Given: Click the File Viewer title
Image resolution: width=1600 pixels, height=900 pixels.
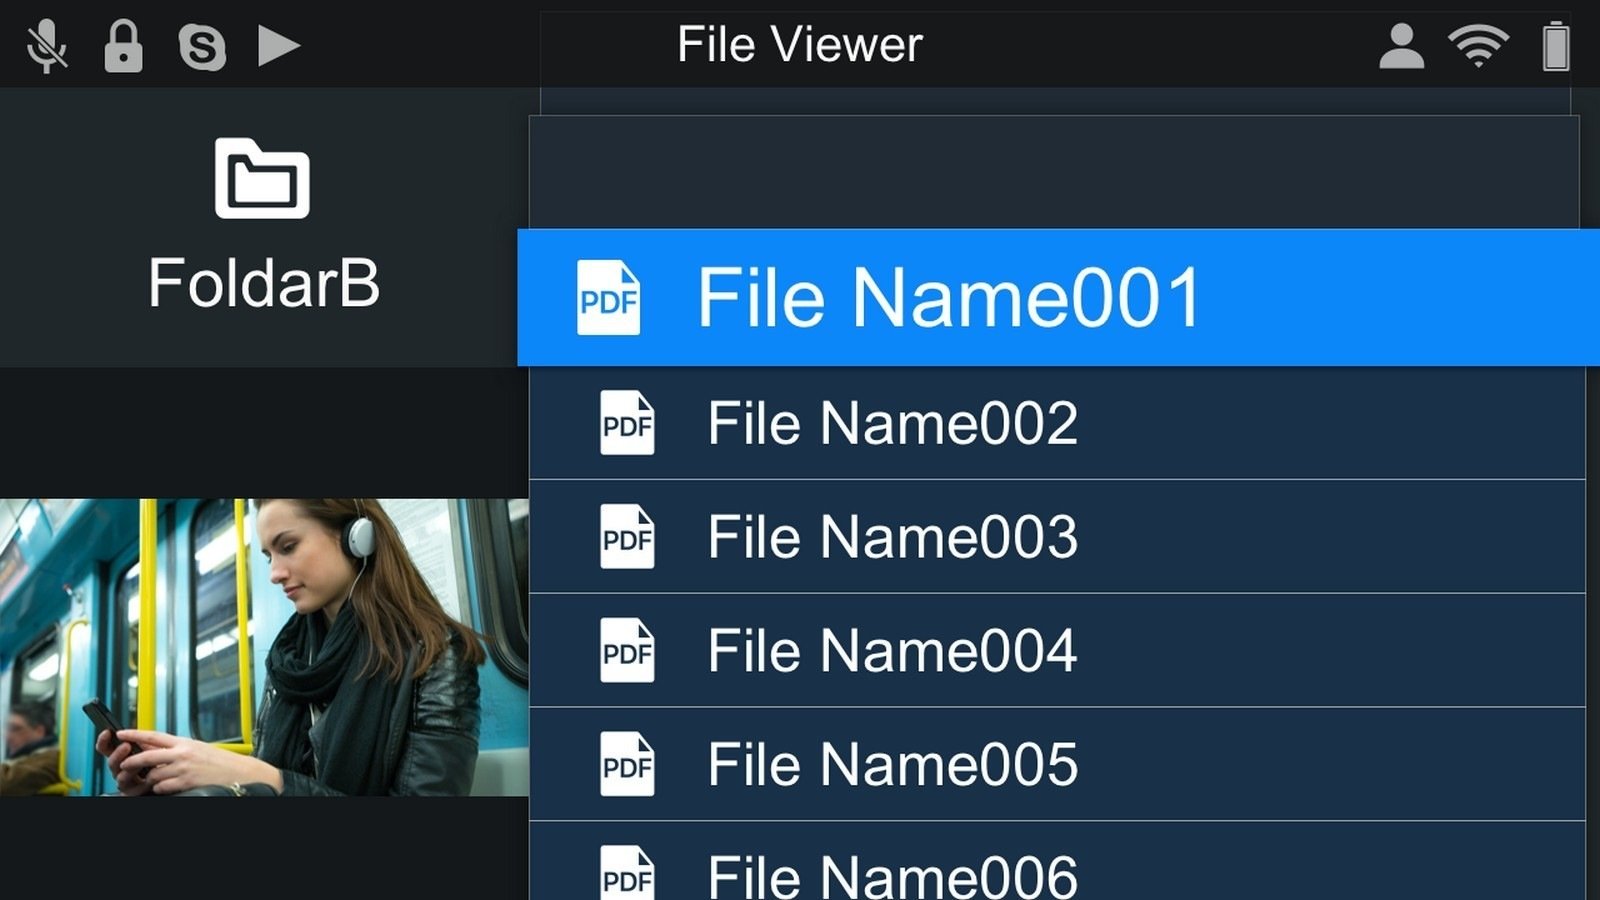Looking at the screenshot, I should tap(800, 45).
